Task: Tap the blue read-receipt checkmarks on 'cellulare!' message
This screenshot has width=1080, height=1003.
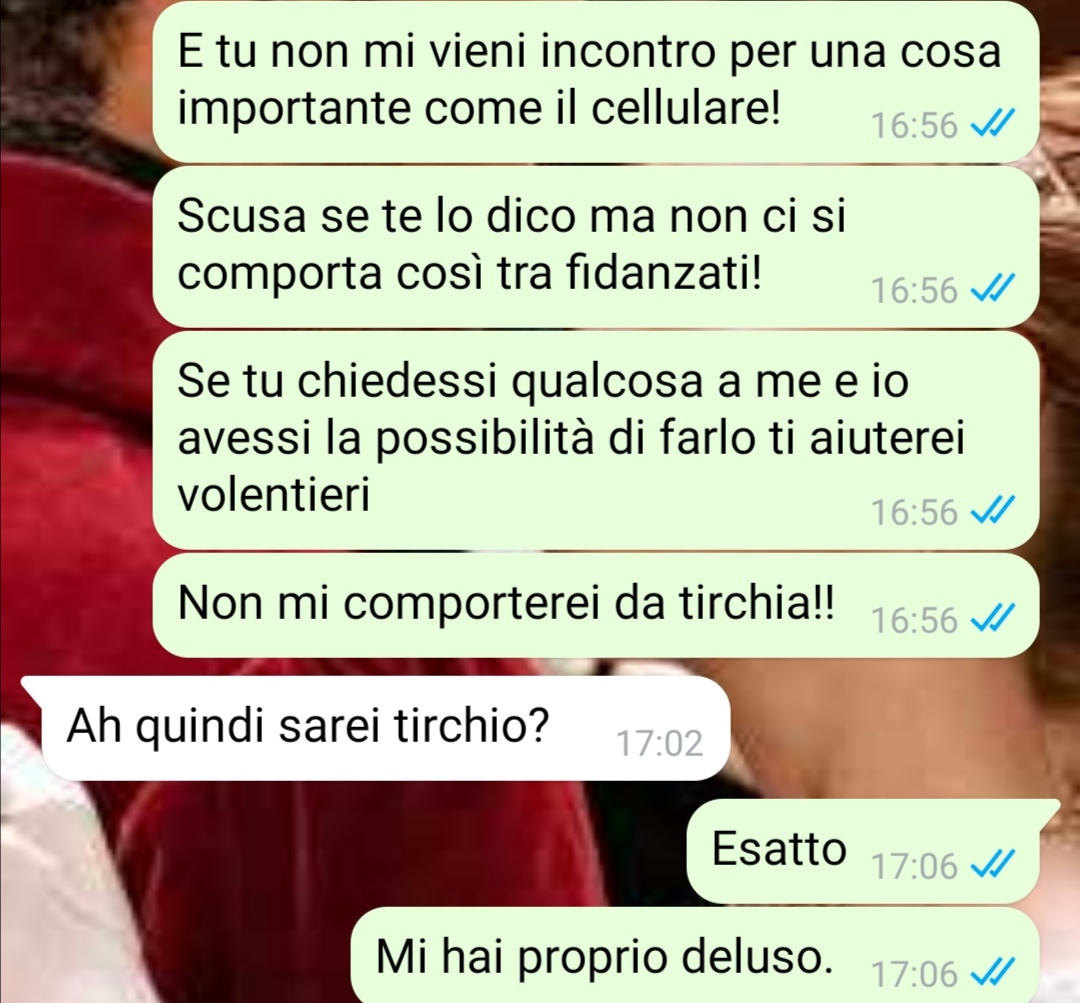Action: (x=992, y=125)
